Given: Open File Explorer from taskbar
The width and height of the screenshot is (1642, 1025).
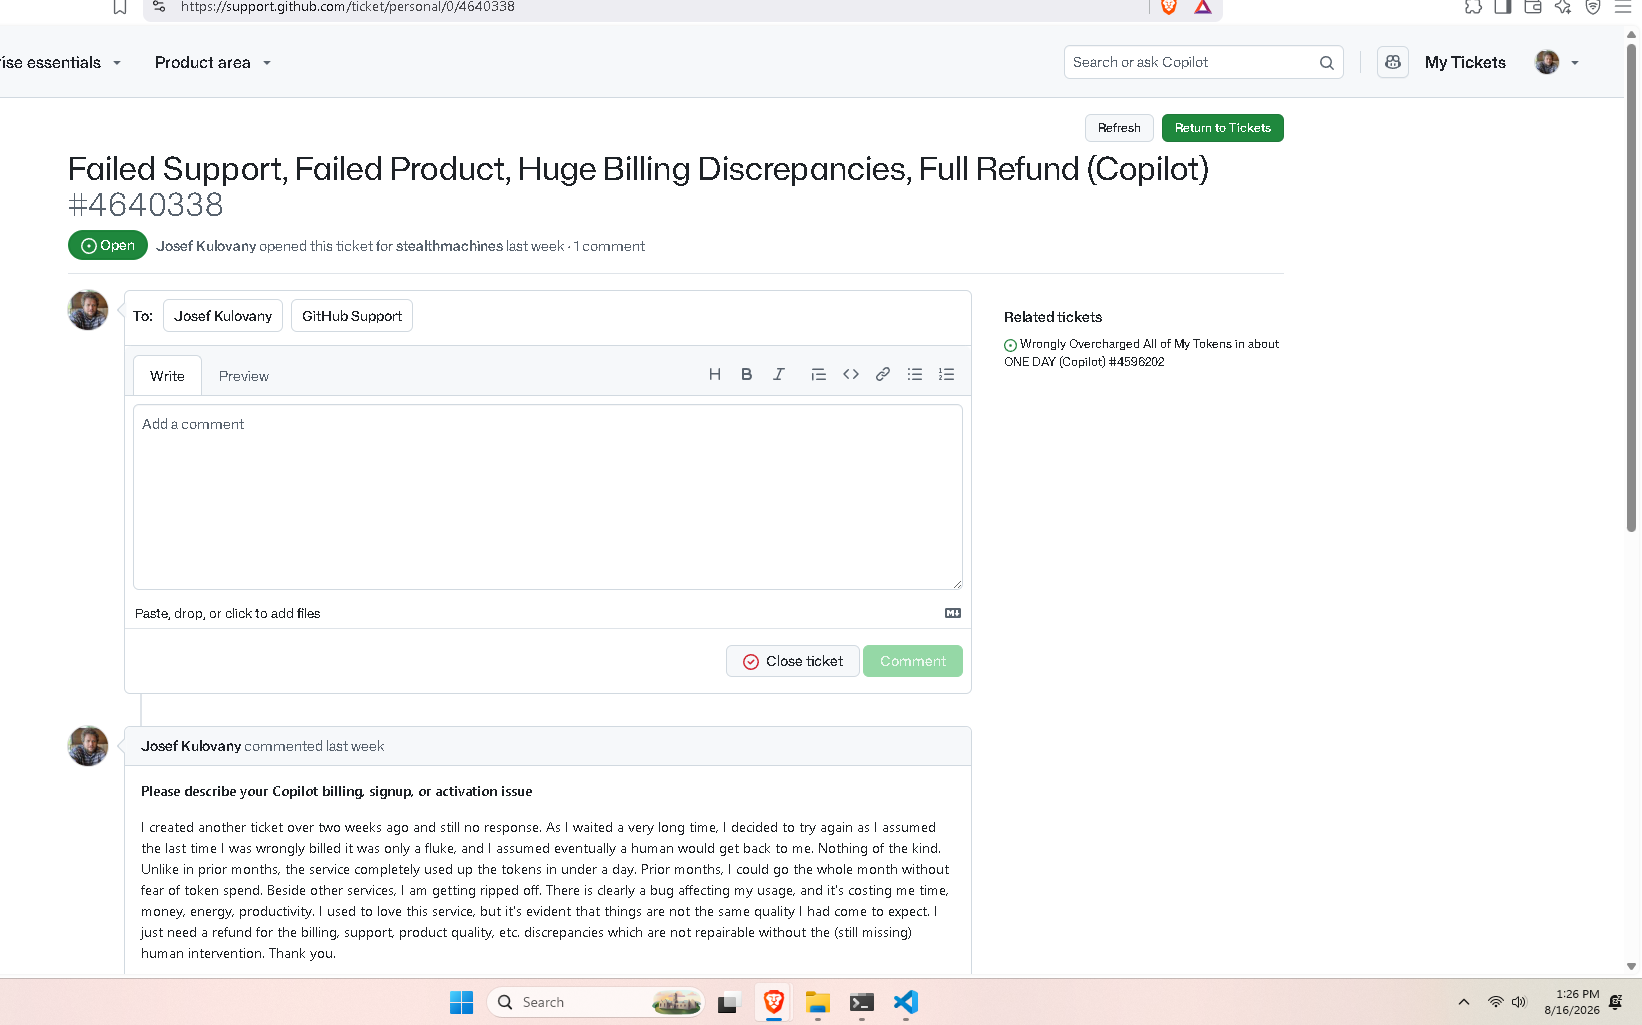Looking at the screenshot, I should [x=817, y=1002].
